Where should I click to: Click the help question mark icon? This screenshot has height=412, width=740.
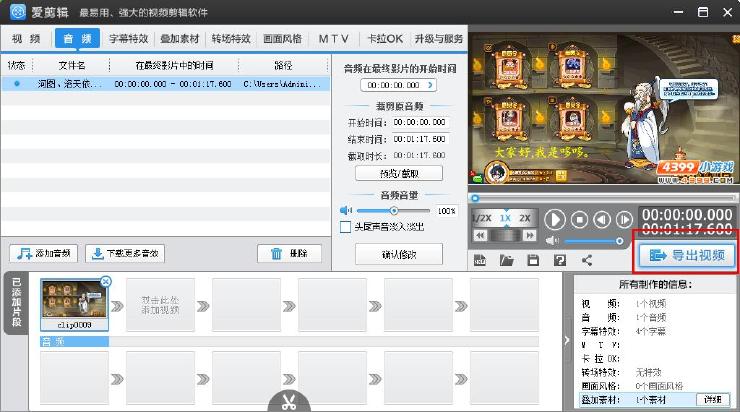[x=560, y=260]
